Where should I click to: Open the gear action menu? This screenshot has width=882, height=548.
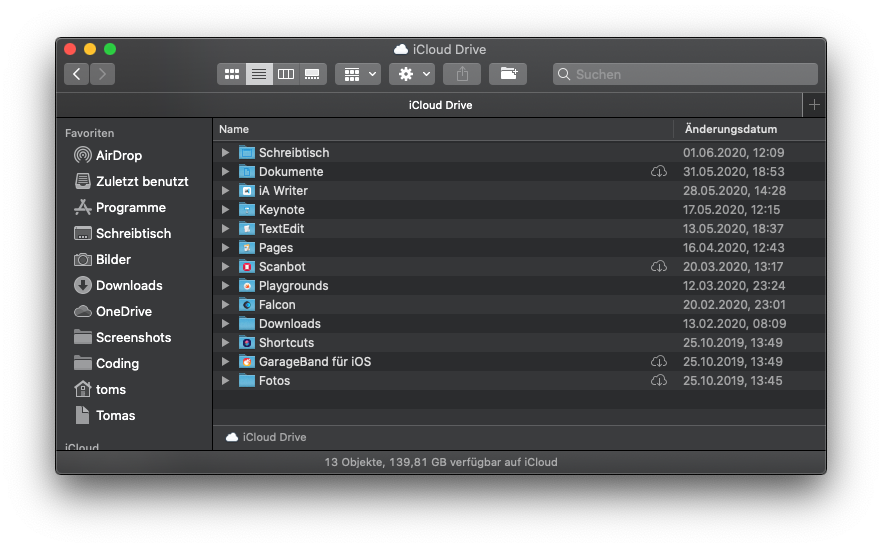click(x=412, y=74)
